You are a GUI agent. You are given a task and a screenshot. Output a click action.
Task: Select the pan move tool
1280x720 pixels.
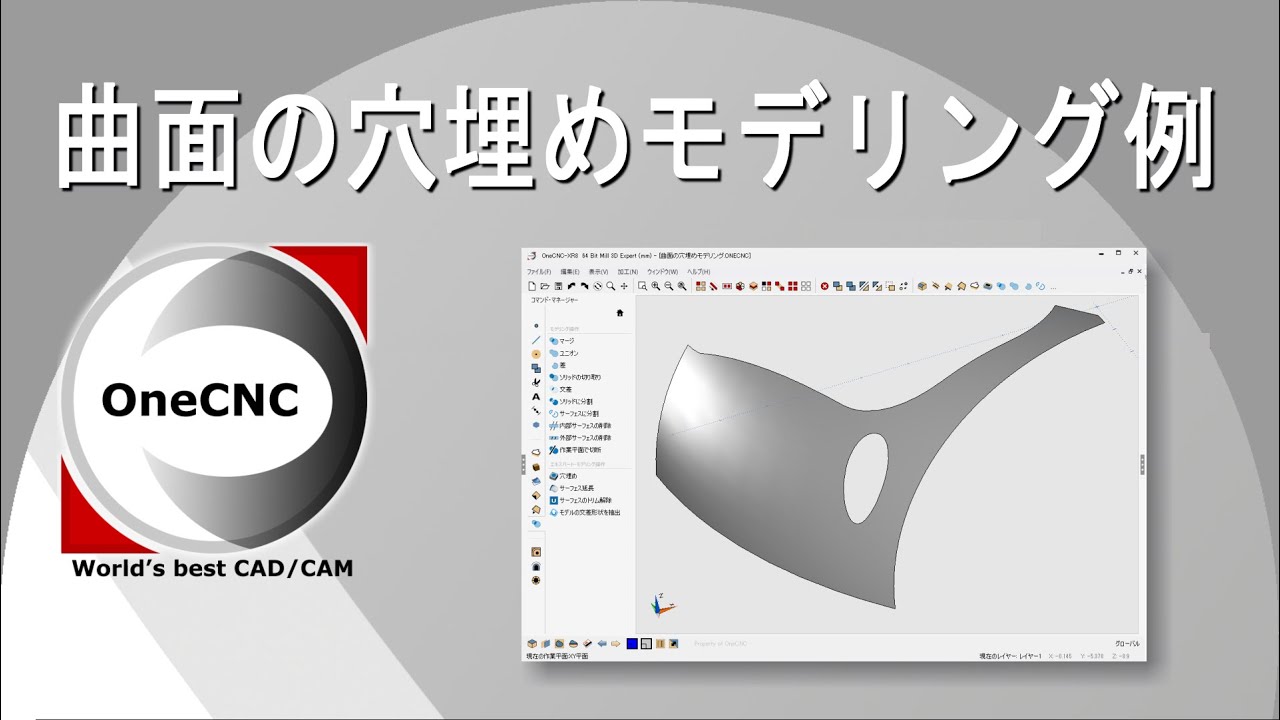click(x=624, y=286)
